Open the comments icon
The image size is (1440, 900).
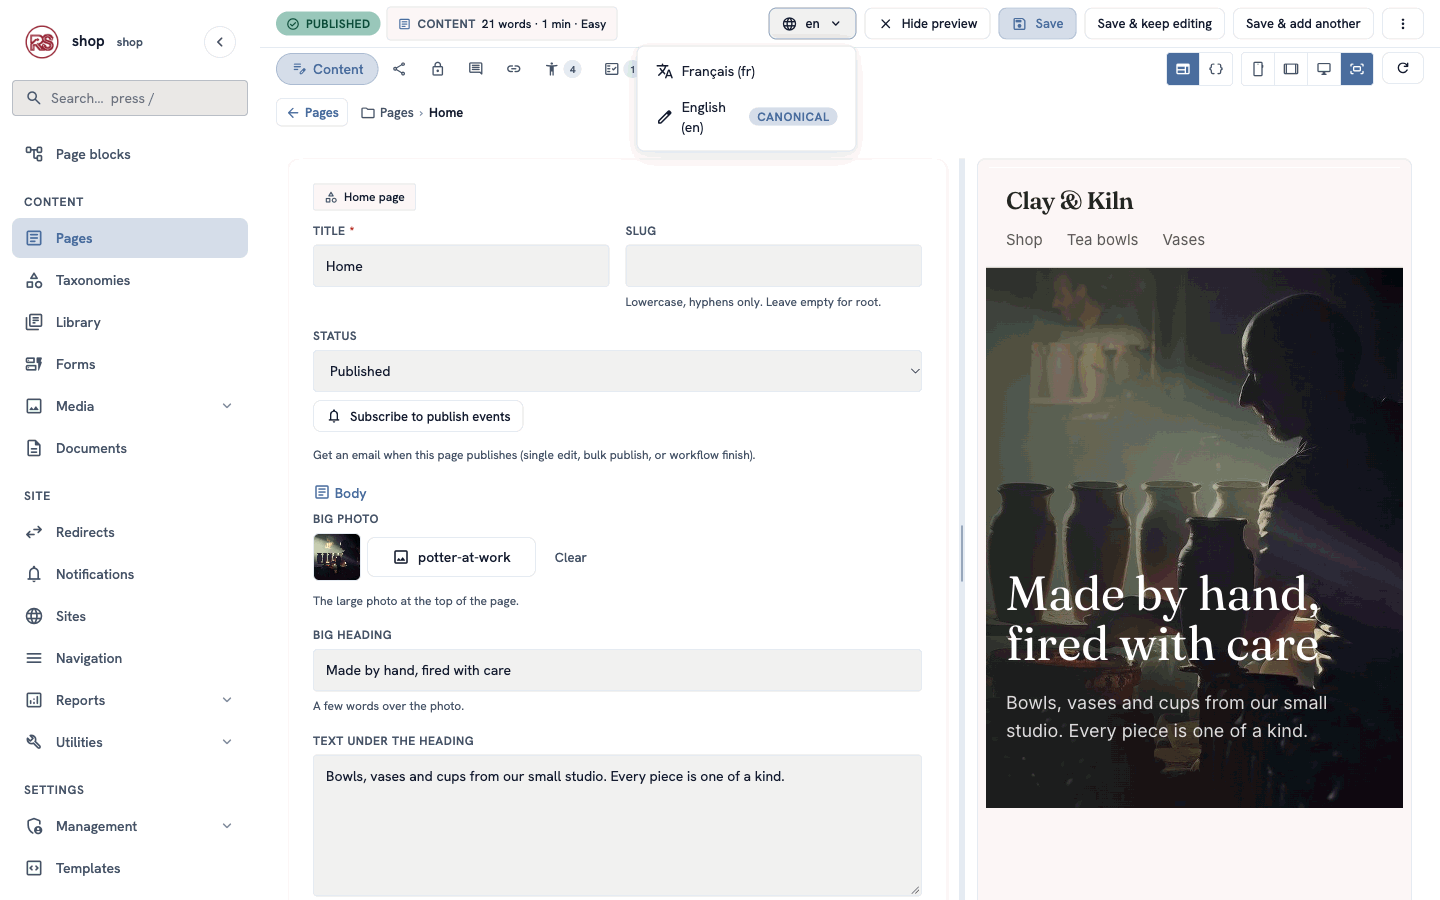coord(475,69)
